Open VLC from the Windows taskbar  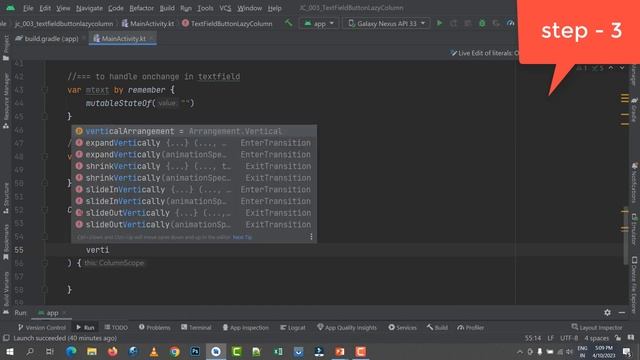click(x=154, y=351)
